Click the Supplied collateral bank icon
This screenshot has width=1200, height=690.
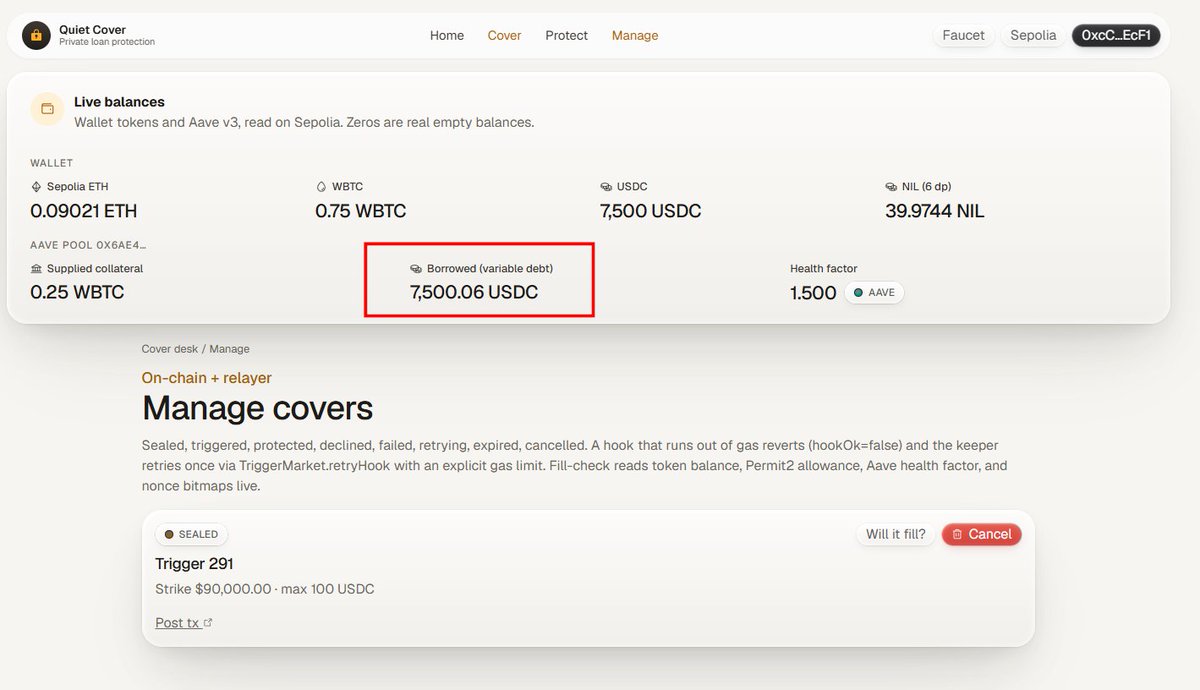[x=37, y=269]
